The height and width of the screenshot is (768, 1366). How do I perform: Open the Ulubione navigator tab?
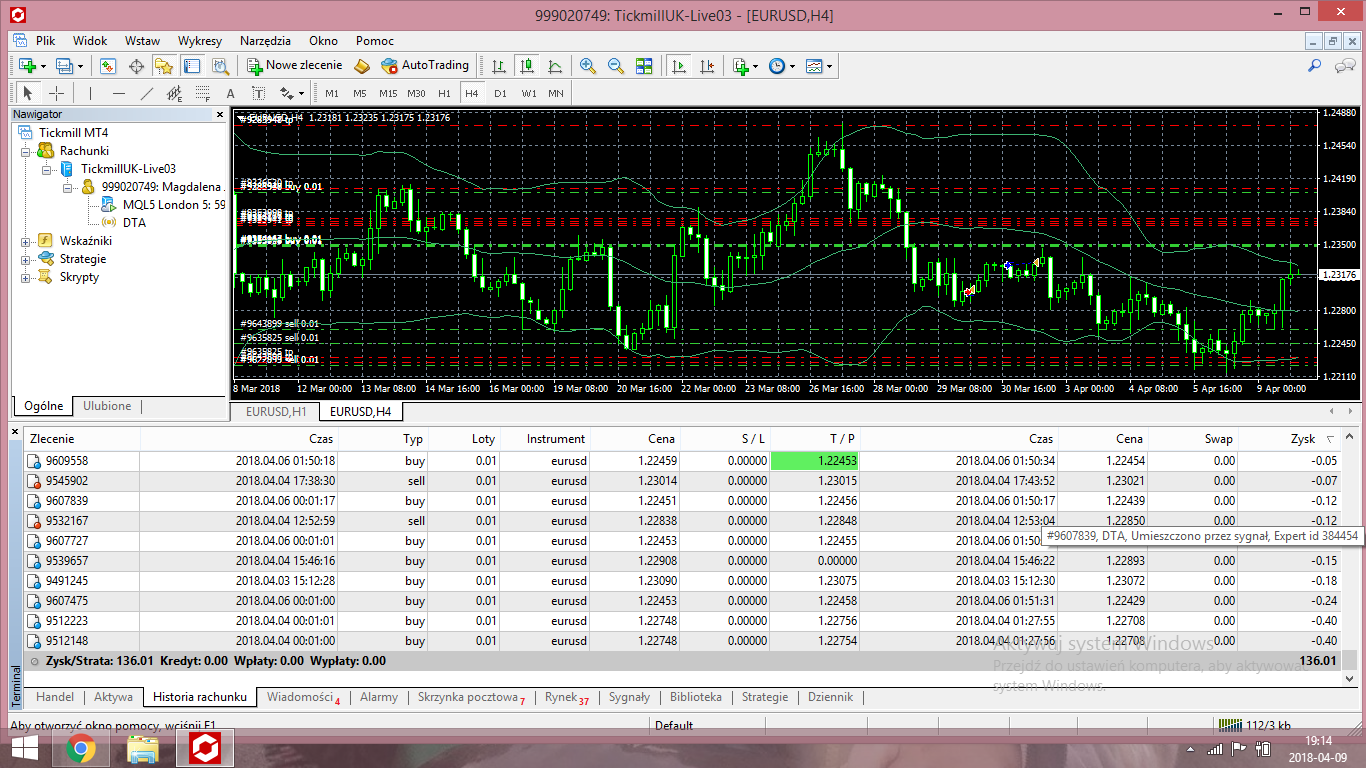pyautogui.click(x=107, y=406)
